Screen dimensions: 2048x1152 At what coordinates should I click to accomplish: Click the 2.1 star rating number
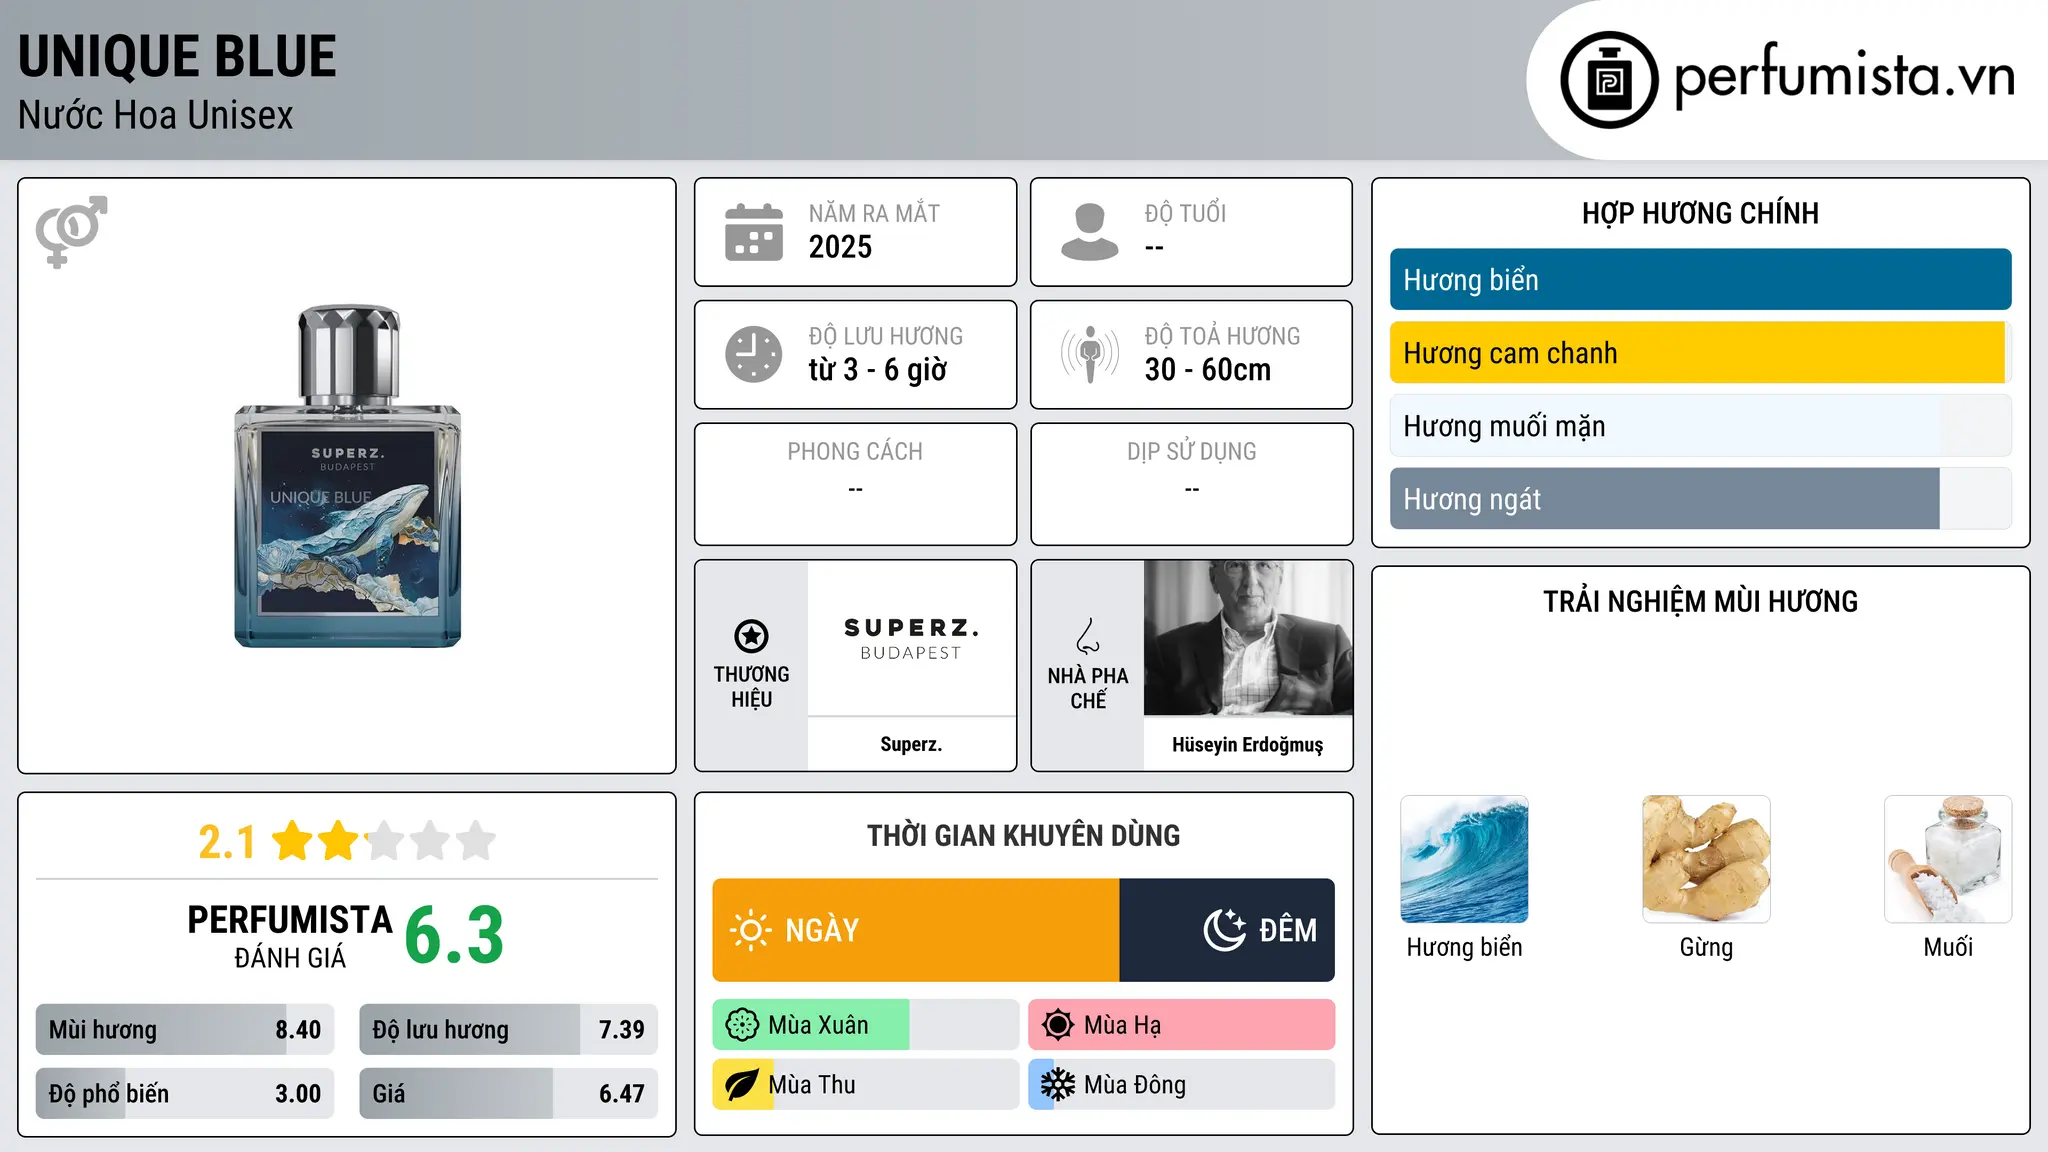point(227,842)
